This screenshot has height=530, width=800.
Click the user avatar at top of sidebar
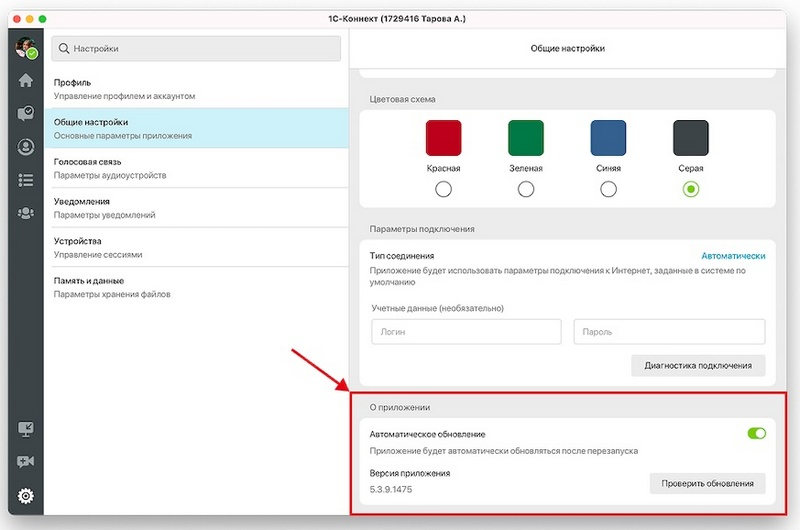pos(26,48)
